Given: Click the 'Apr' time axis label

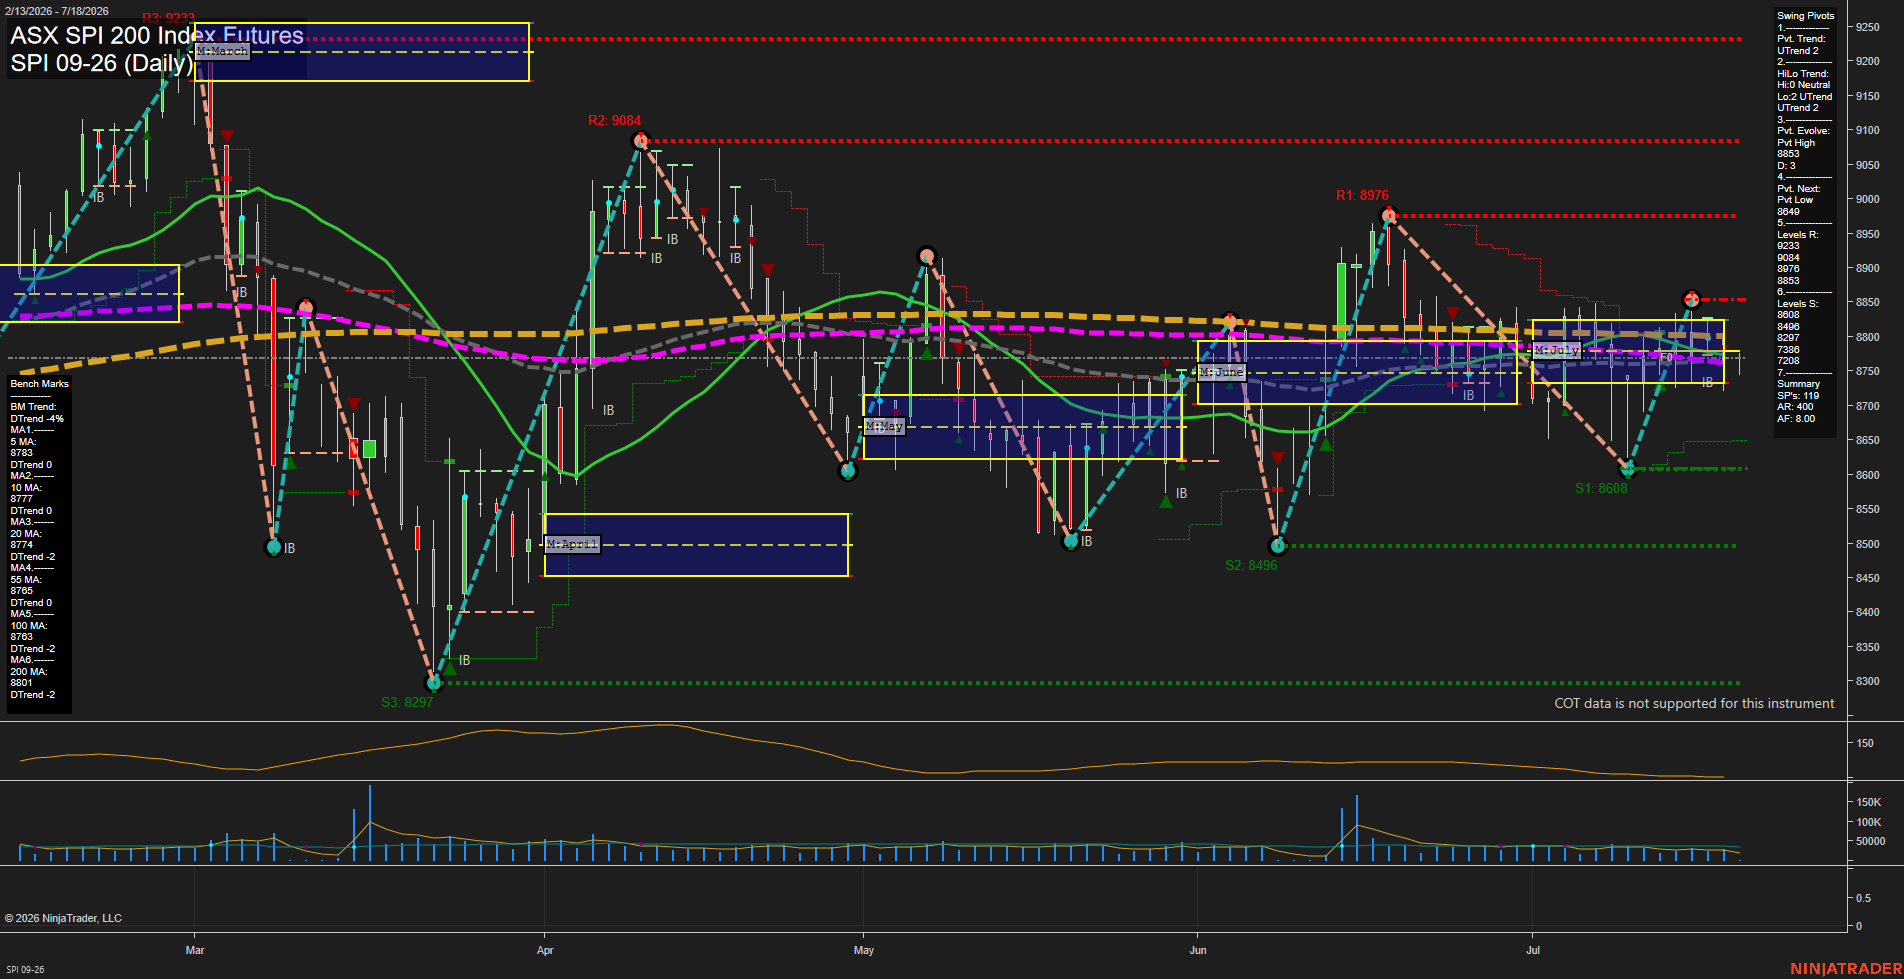Looking at the screenshot, I should 545,950.
